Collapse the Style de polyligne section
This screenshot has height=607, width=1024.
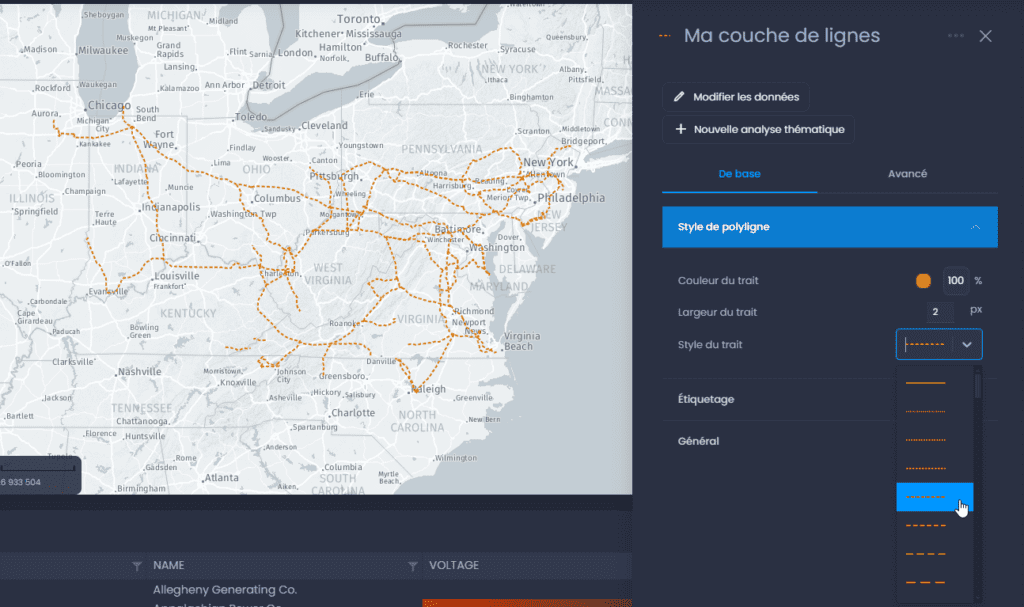pyautogui.click(x=830, y=227)
